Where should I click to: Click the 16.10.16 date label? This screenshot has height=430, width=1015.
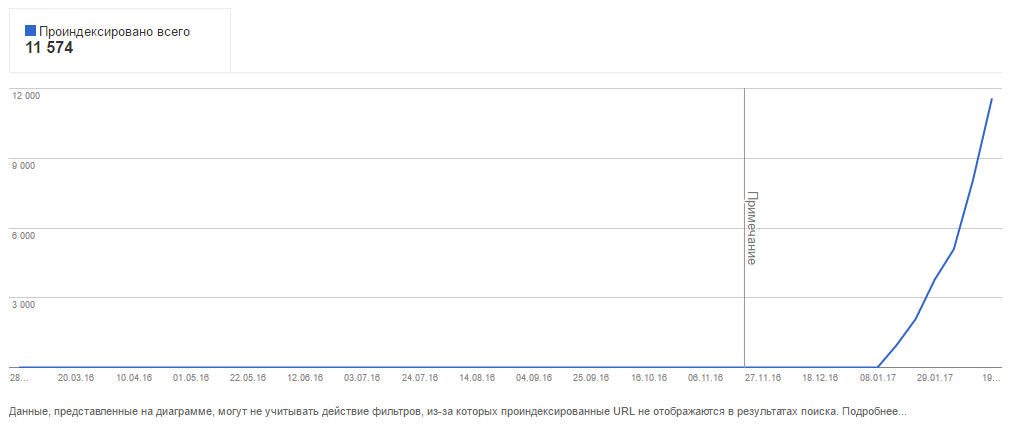(649, 379)
